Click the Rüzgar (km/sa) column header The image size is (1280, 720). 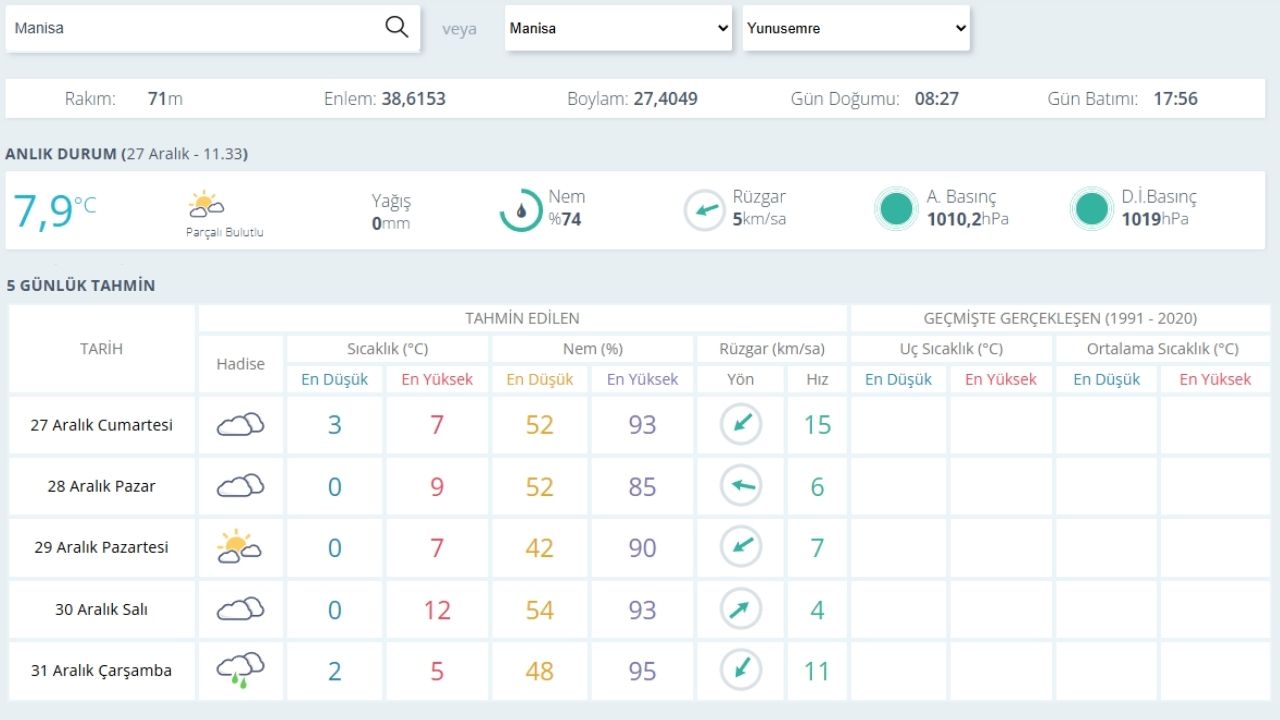coord(772,349)
